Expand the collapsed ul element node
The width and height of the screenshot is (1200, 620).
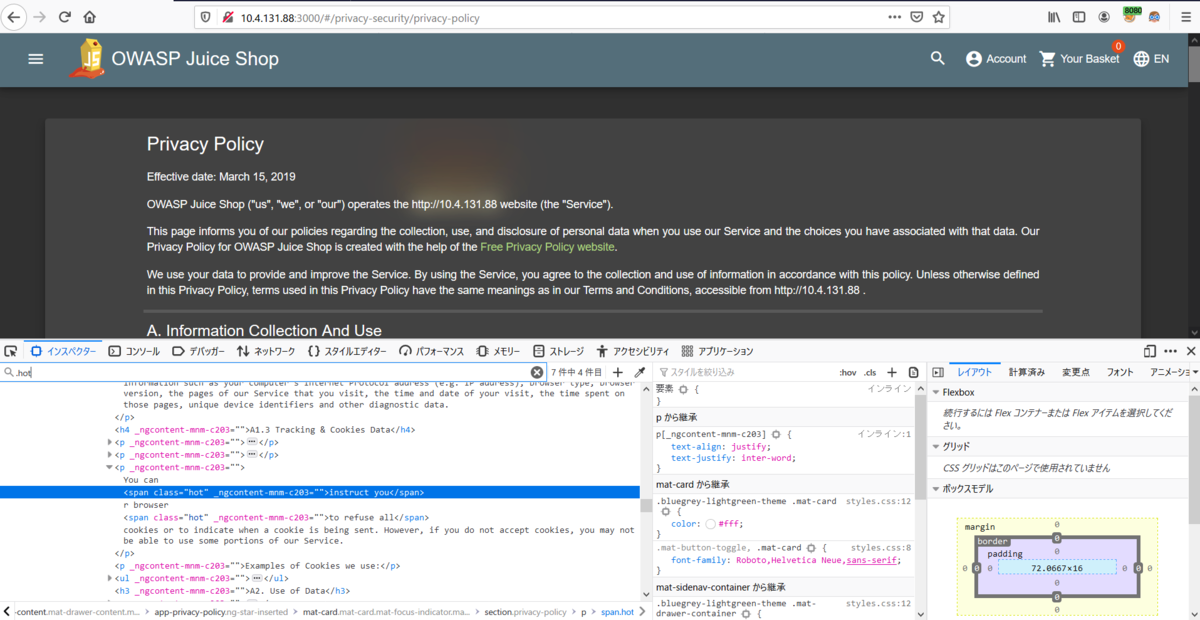[x=110, y=578]
